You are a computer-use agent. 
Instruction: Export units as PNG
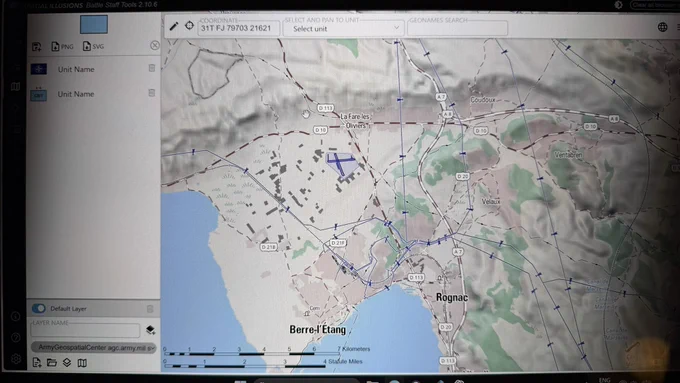(62, 46)
